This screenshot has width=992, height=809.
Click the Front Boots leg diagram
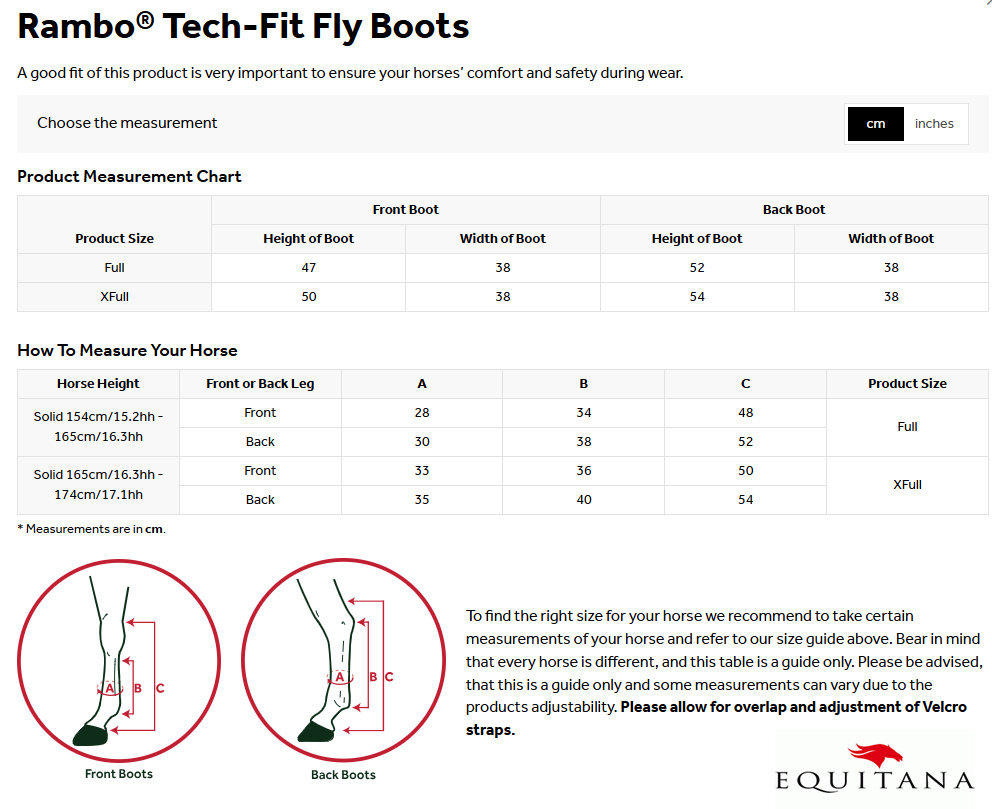coord(119,660)
